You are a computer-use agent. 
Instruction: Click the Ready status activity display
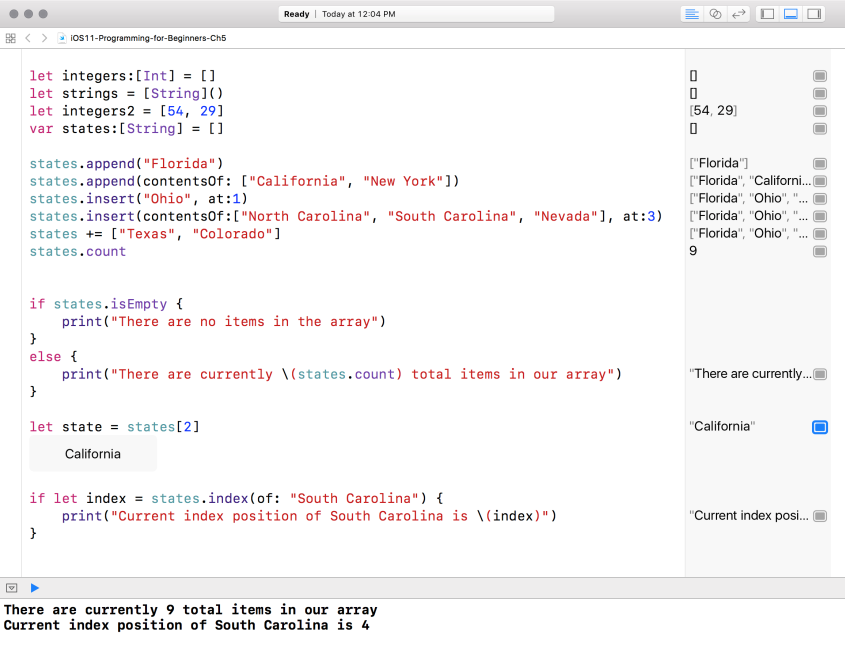pyautogui.click(x=415, y=14)
